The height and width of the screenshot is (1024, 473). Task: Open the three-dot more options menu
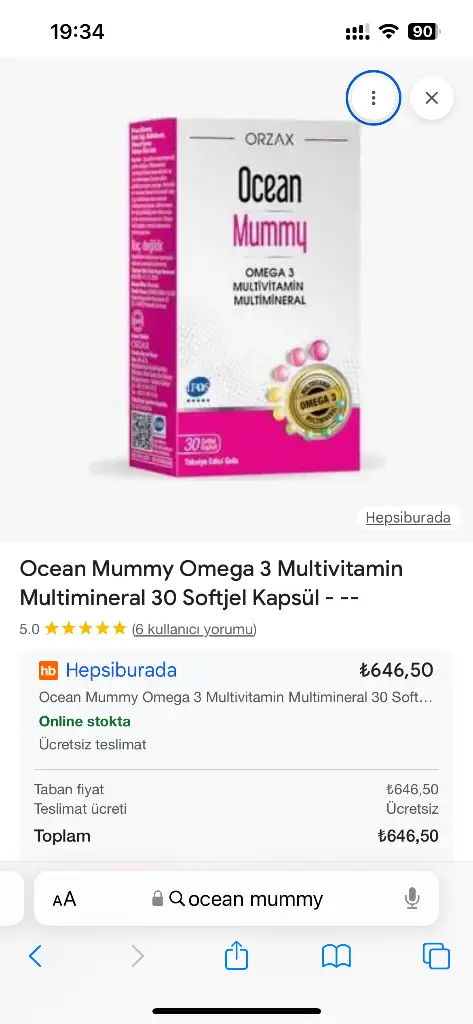[x=373, y=98]
